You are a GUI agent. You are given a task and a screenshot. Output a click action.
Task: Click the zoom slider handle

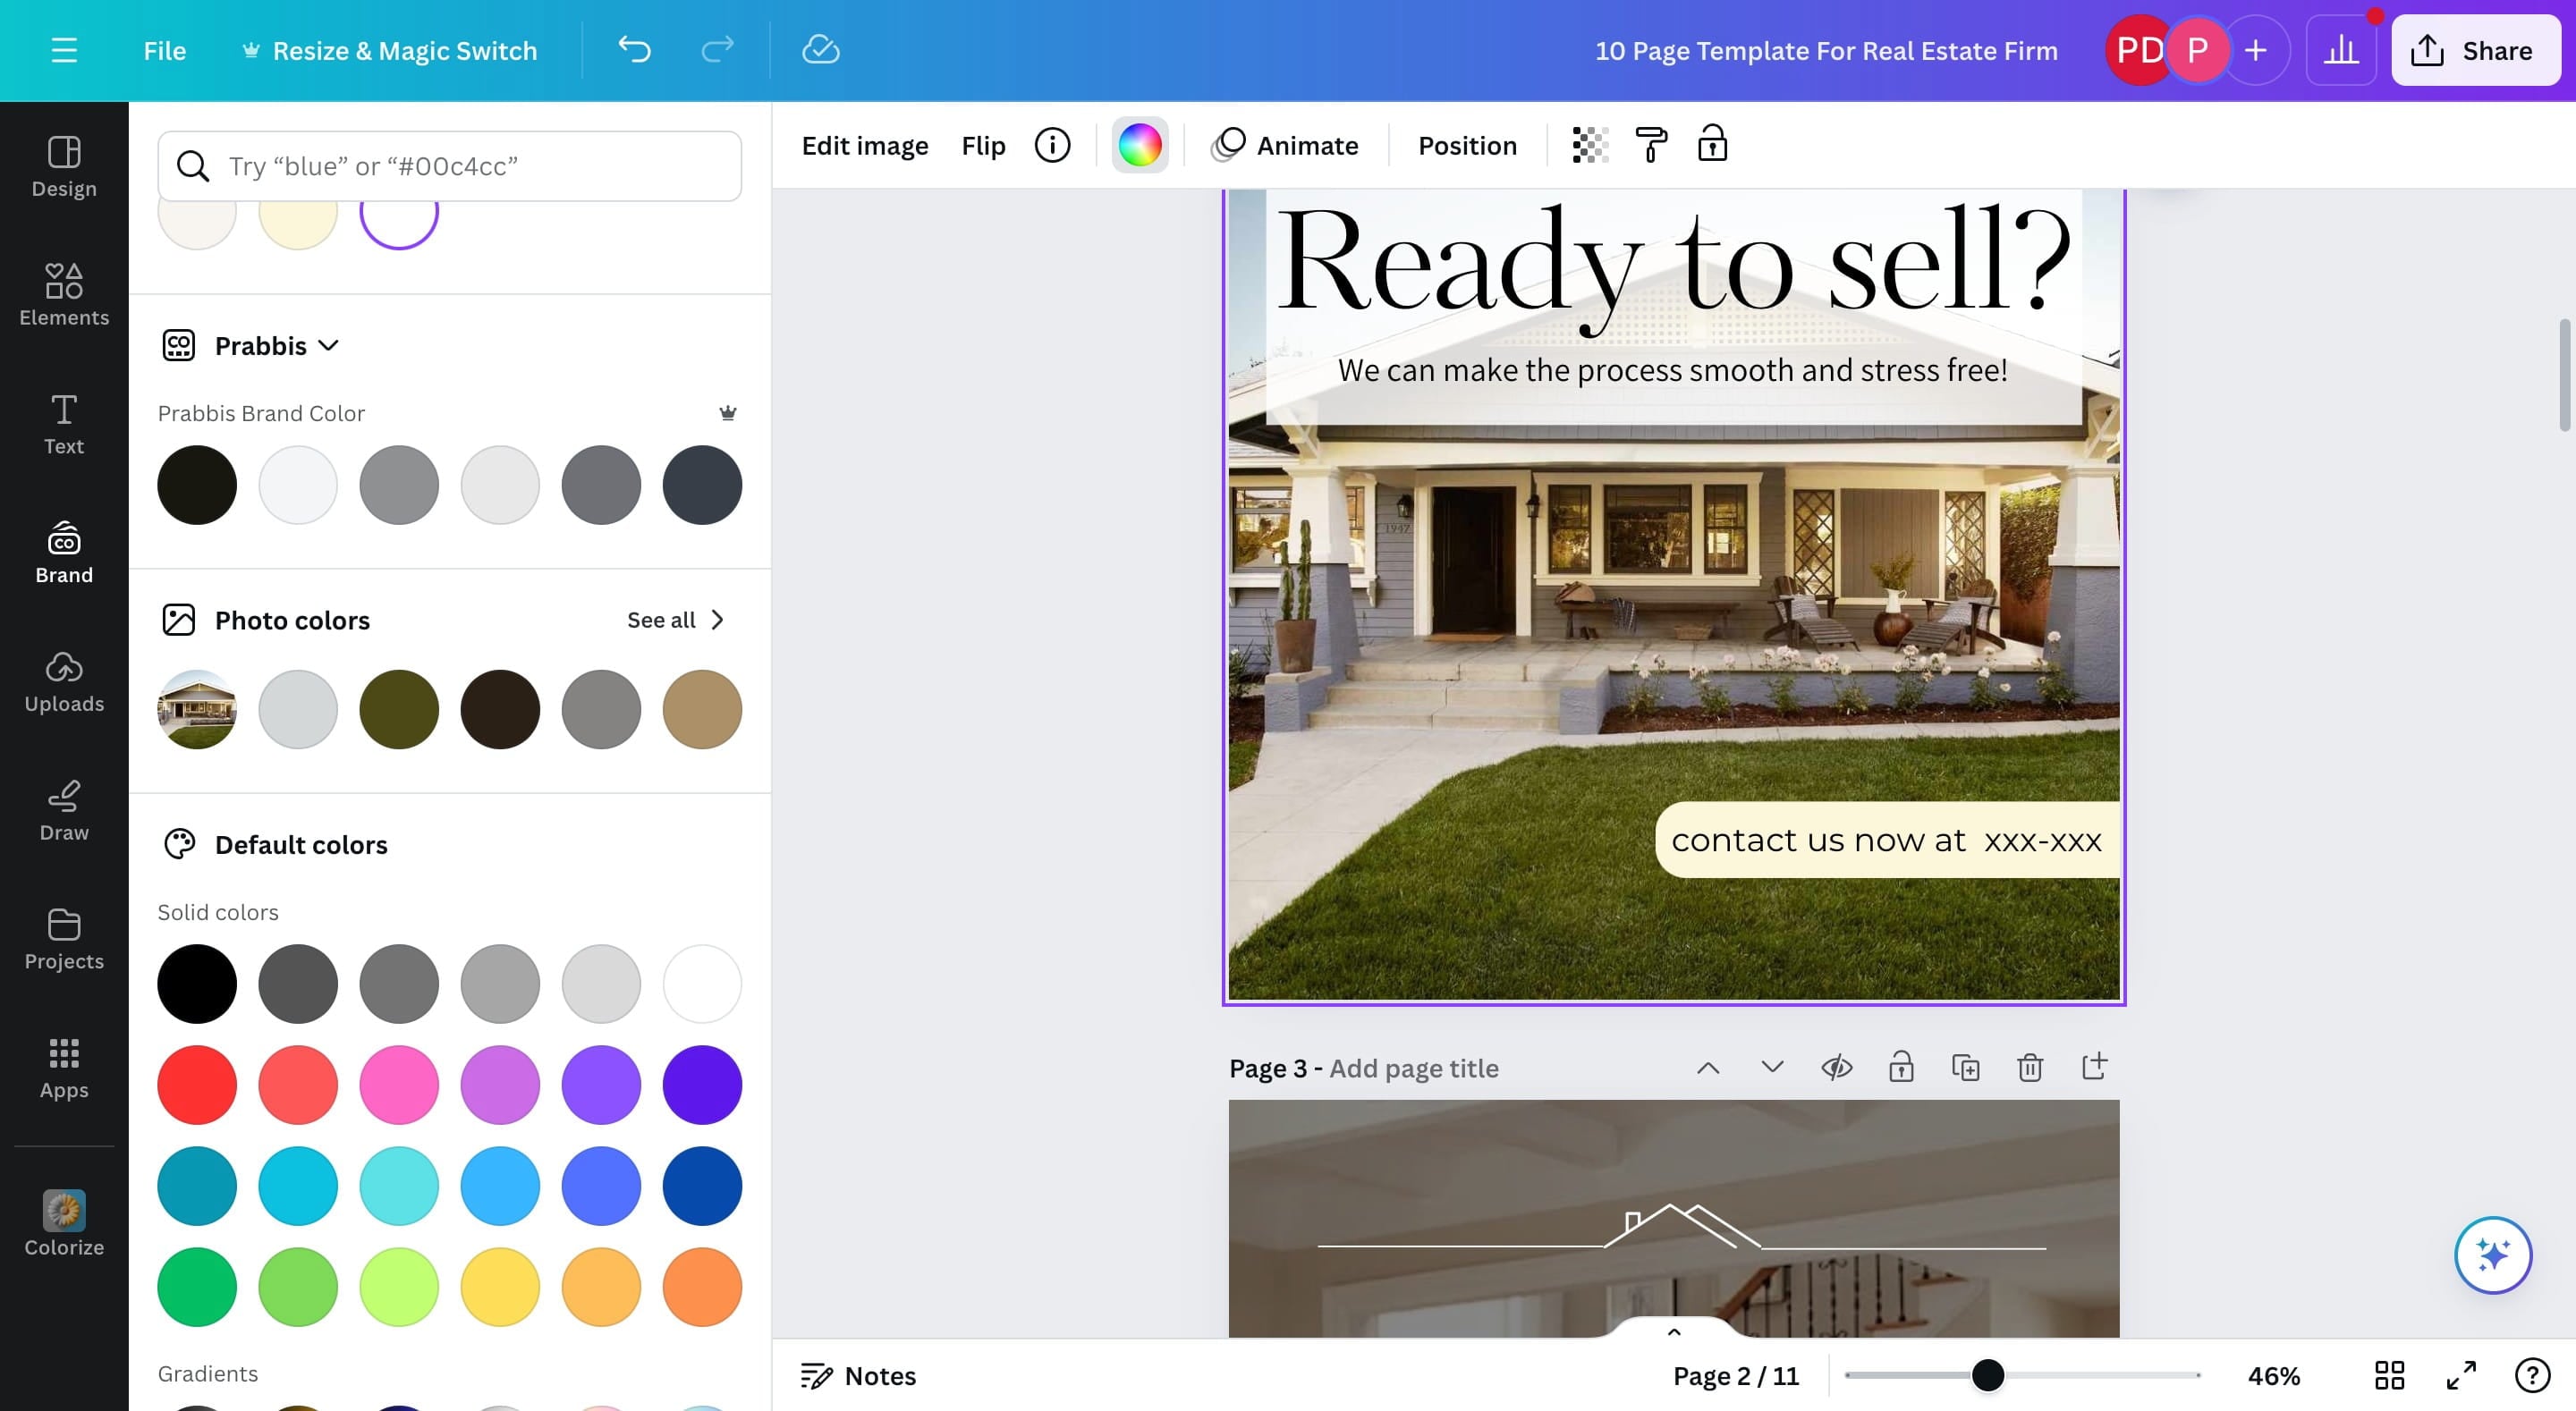[1988, 1375]
